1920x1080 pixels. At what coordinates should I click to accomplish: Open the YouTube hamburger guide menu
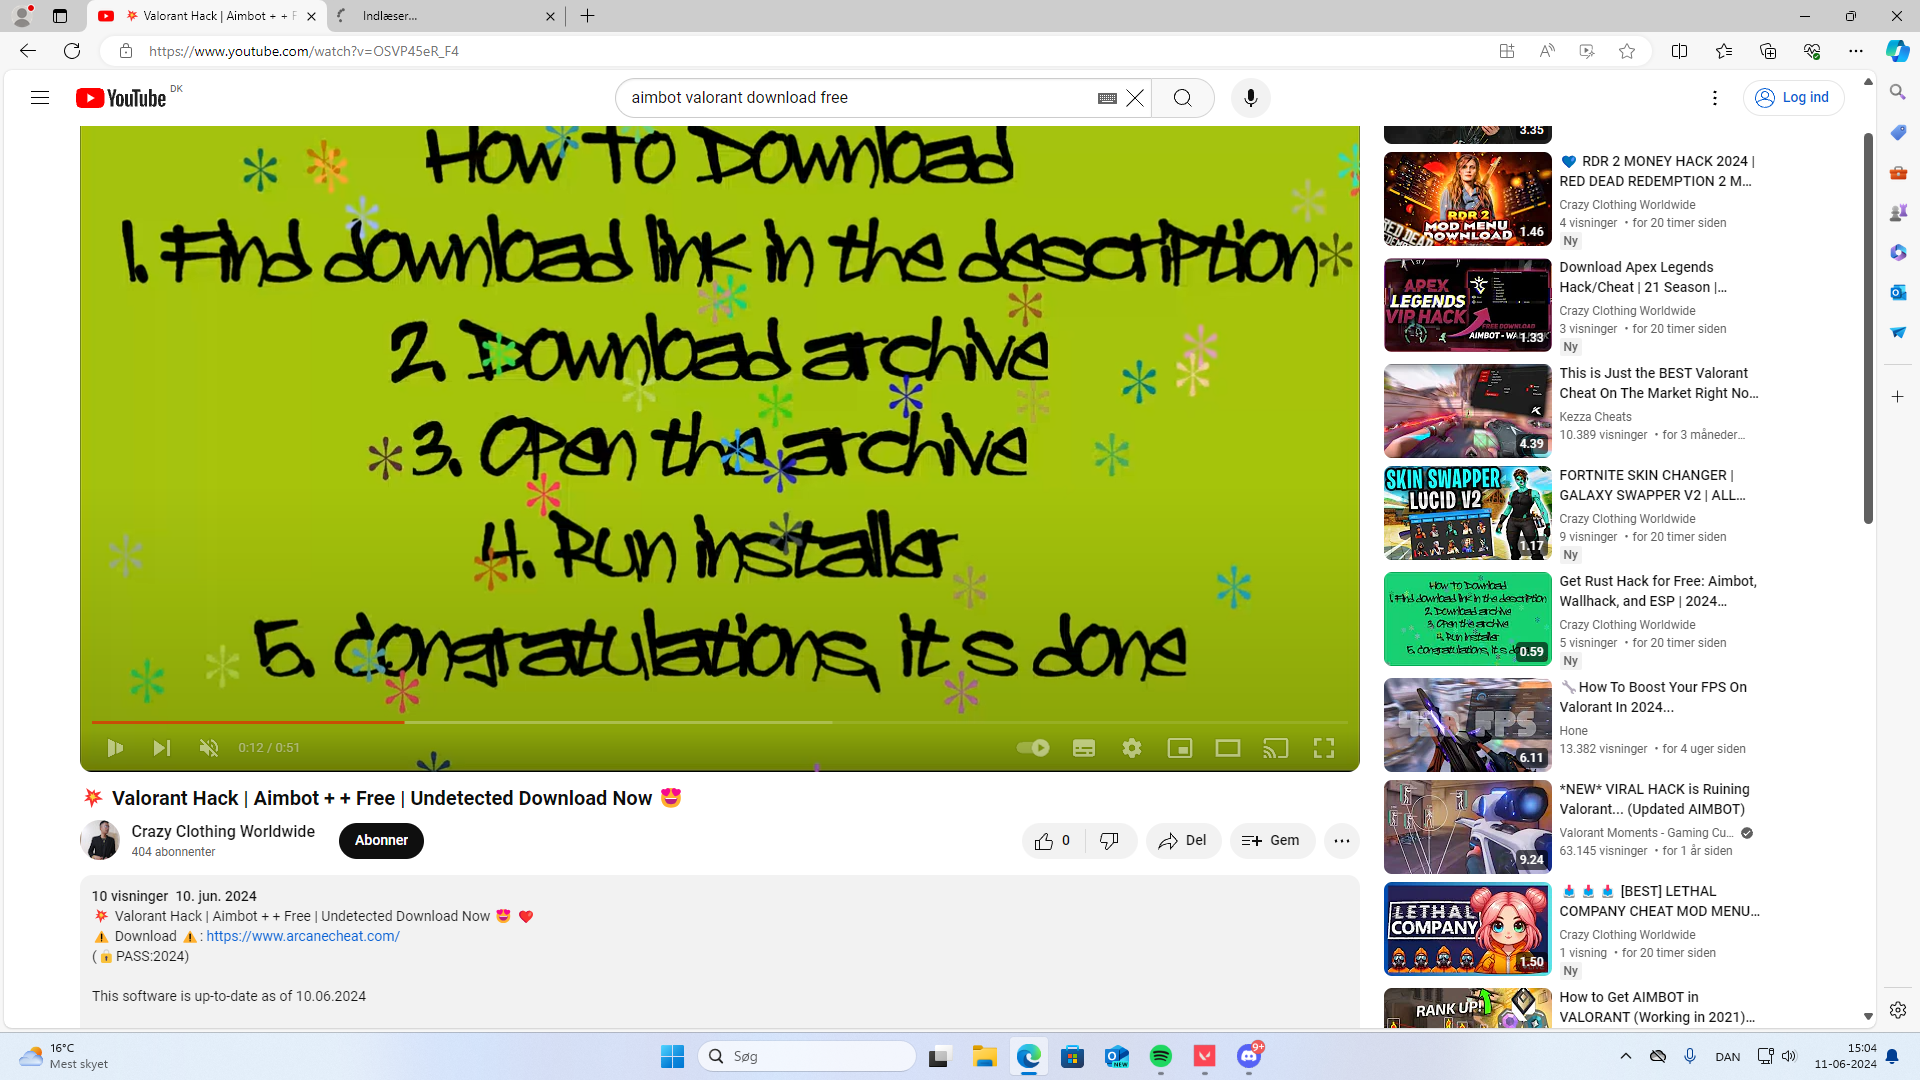[x=40, y=98]
